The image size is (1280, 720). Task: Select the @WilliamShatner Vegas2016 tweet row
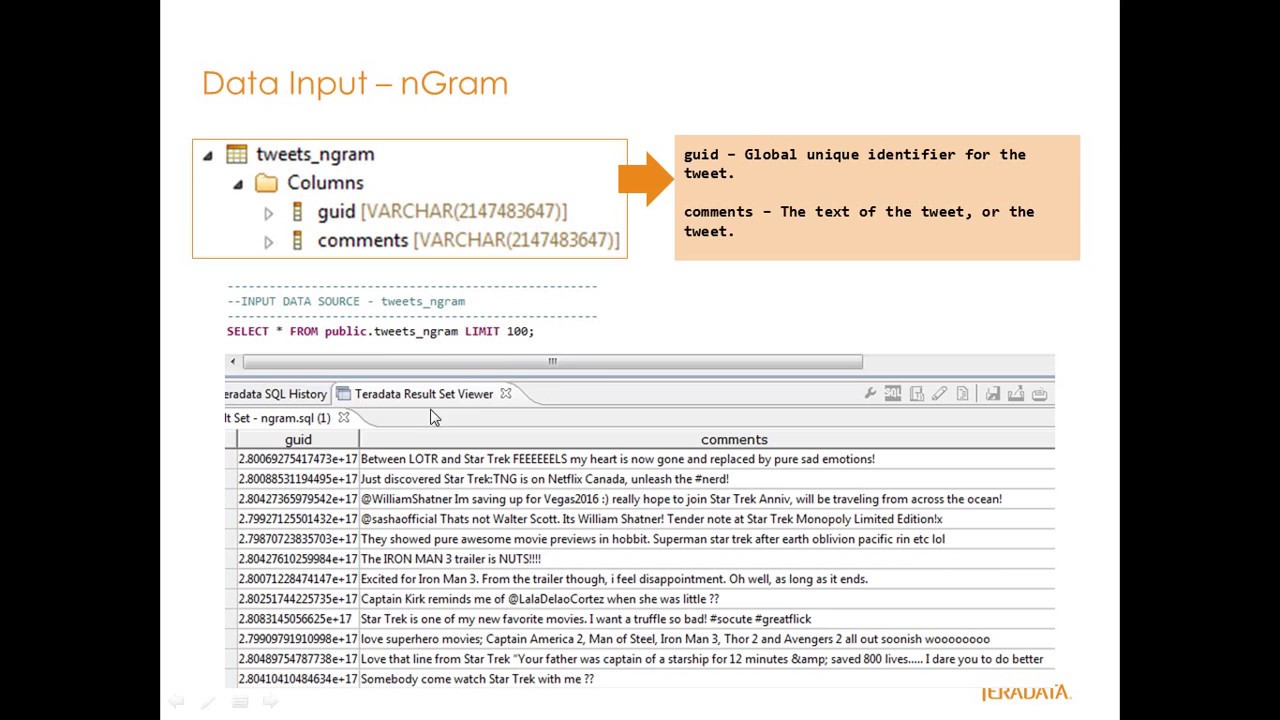640,499
